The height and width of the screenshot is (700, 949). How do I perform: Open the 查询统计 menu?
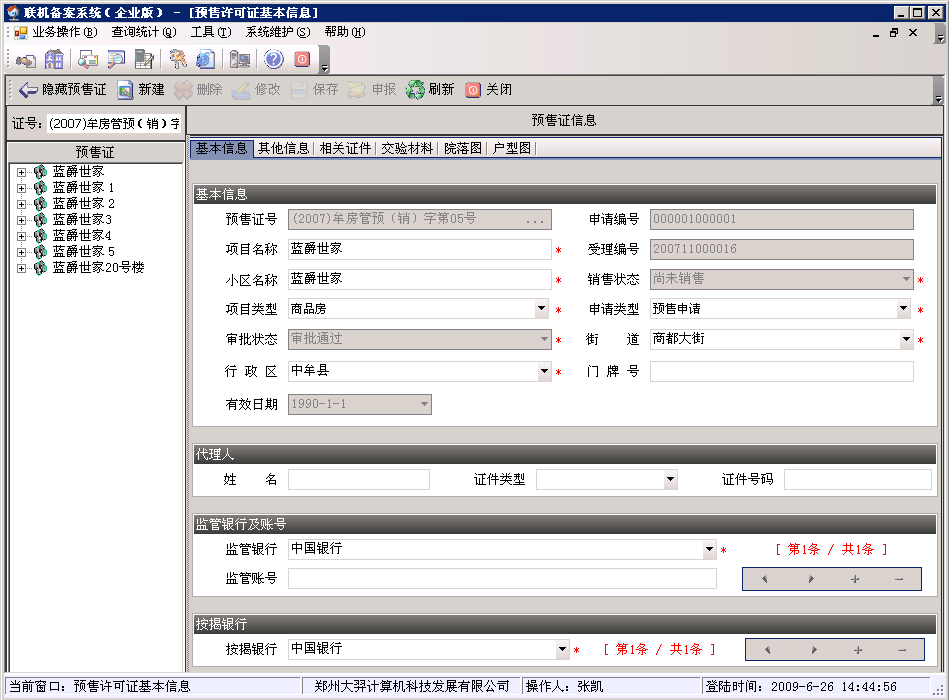(143, 32)
